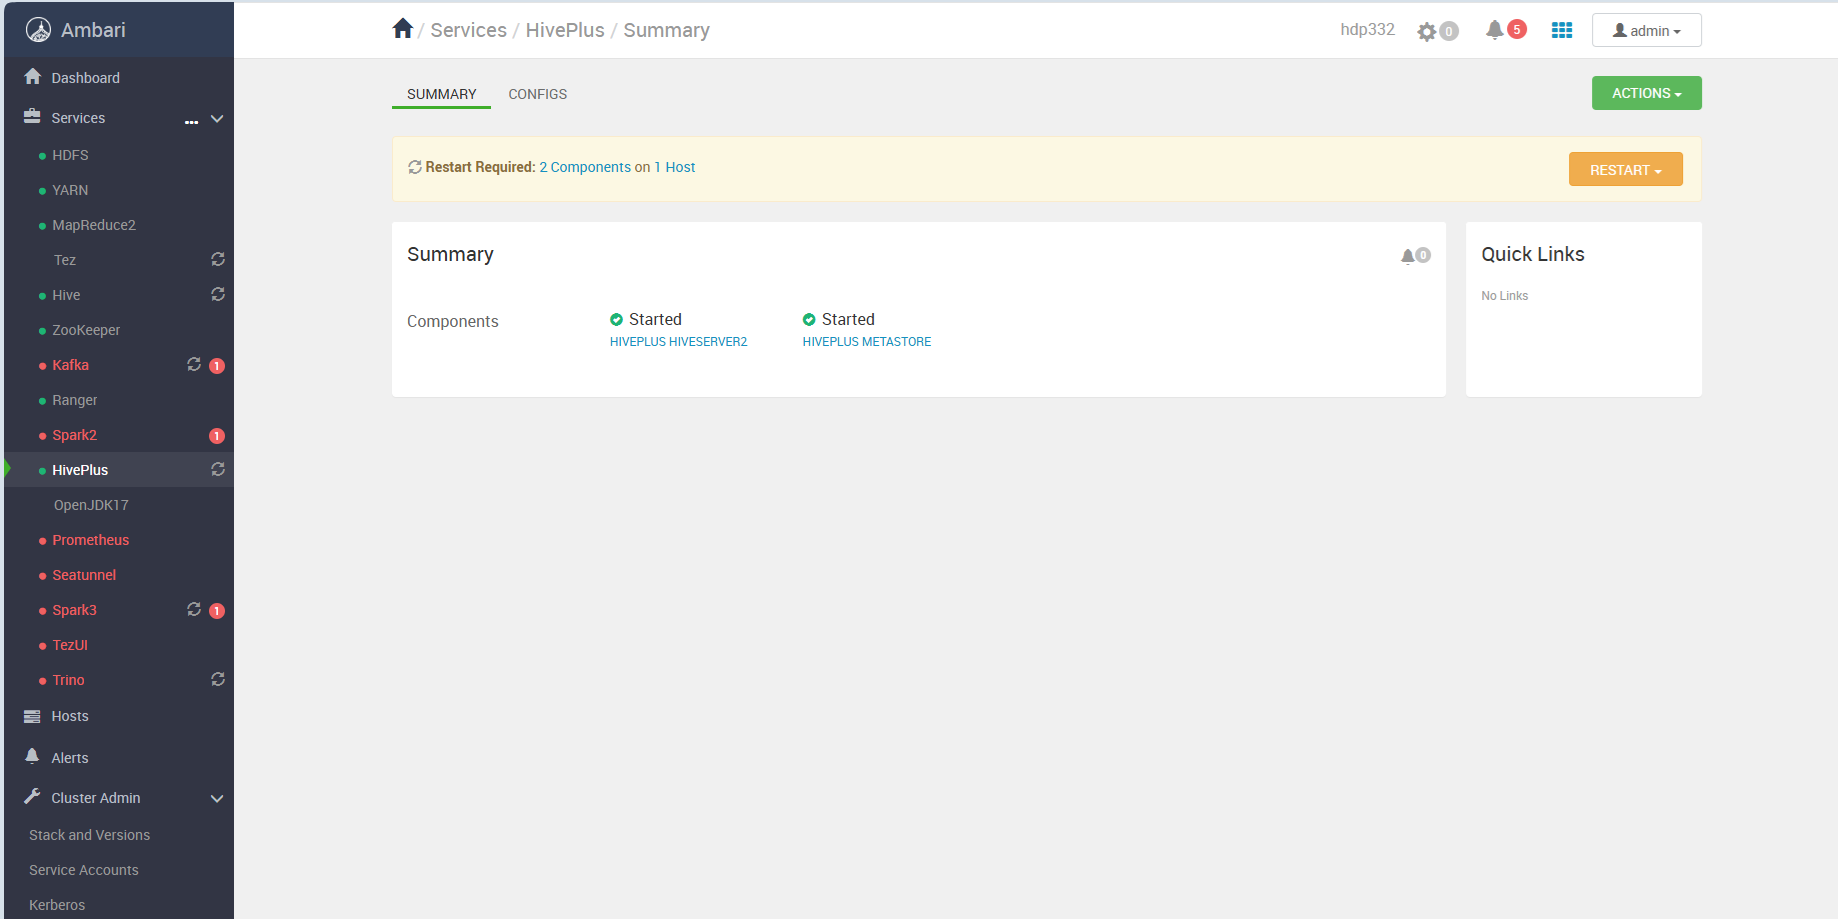Open HIVEPLUS METASTORE component link
This screenshot has height=919, width=1838.
coord(866,342)
